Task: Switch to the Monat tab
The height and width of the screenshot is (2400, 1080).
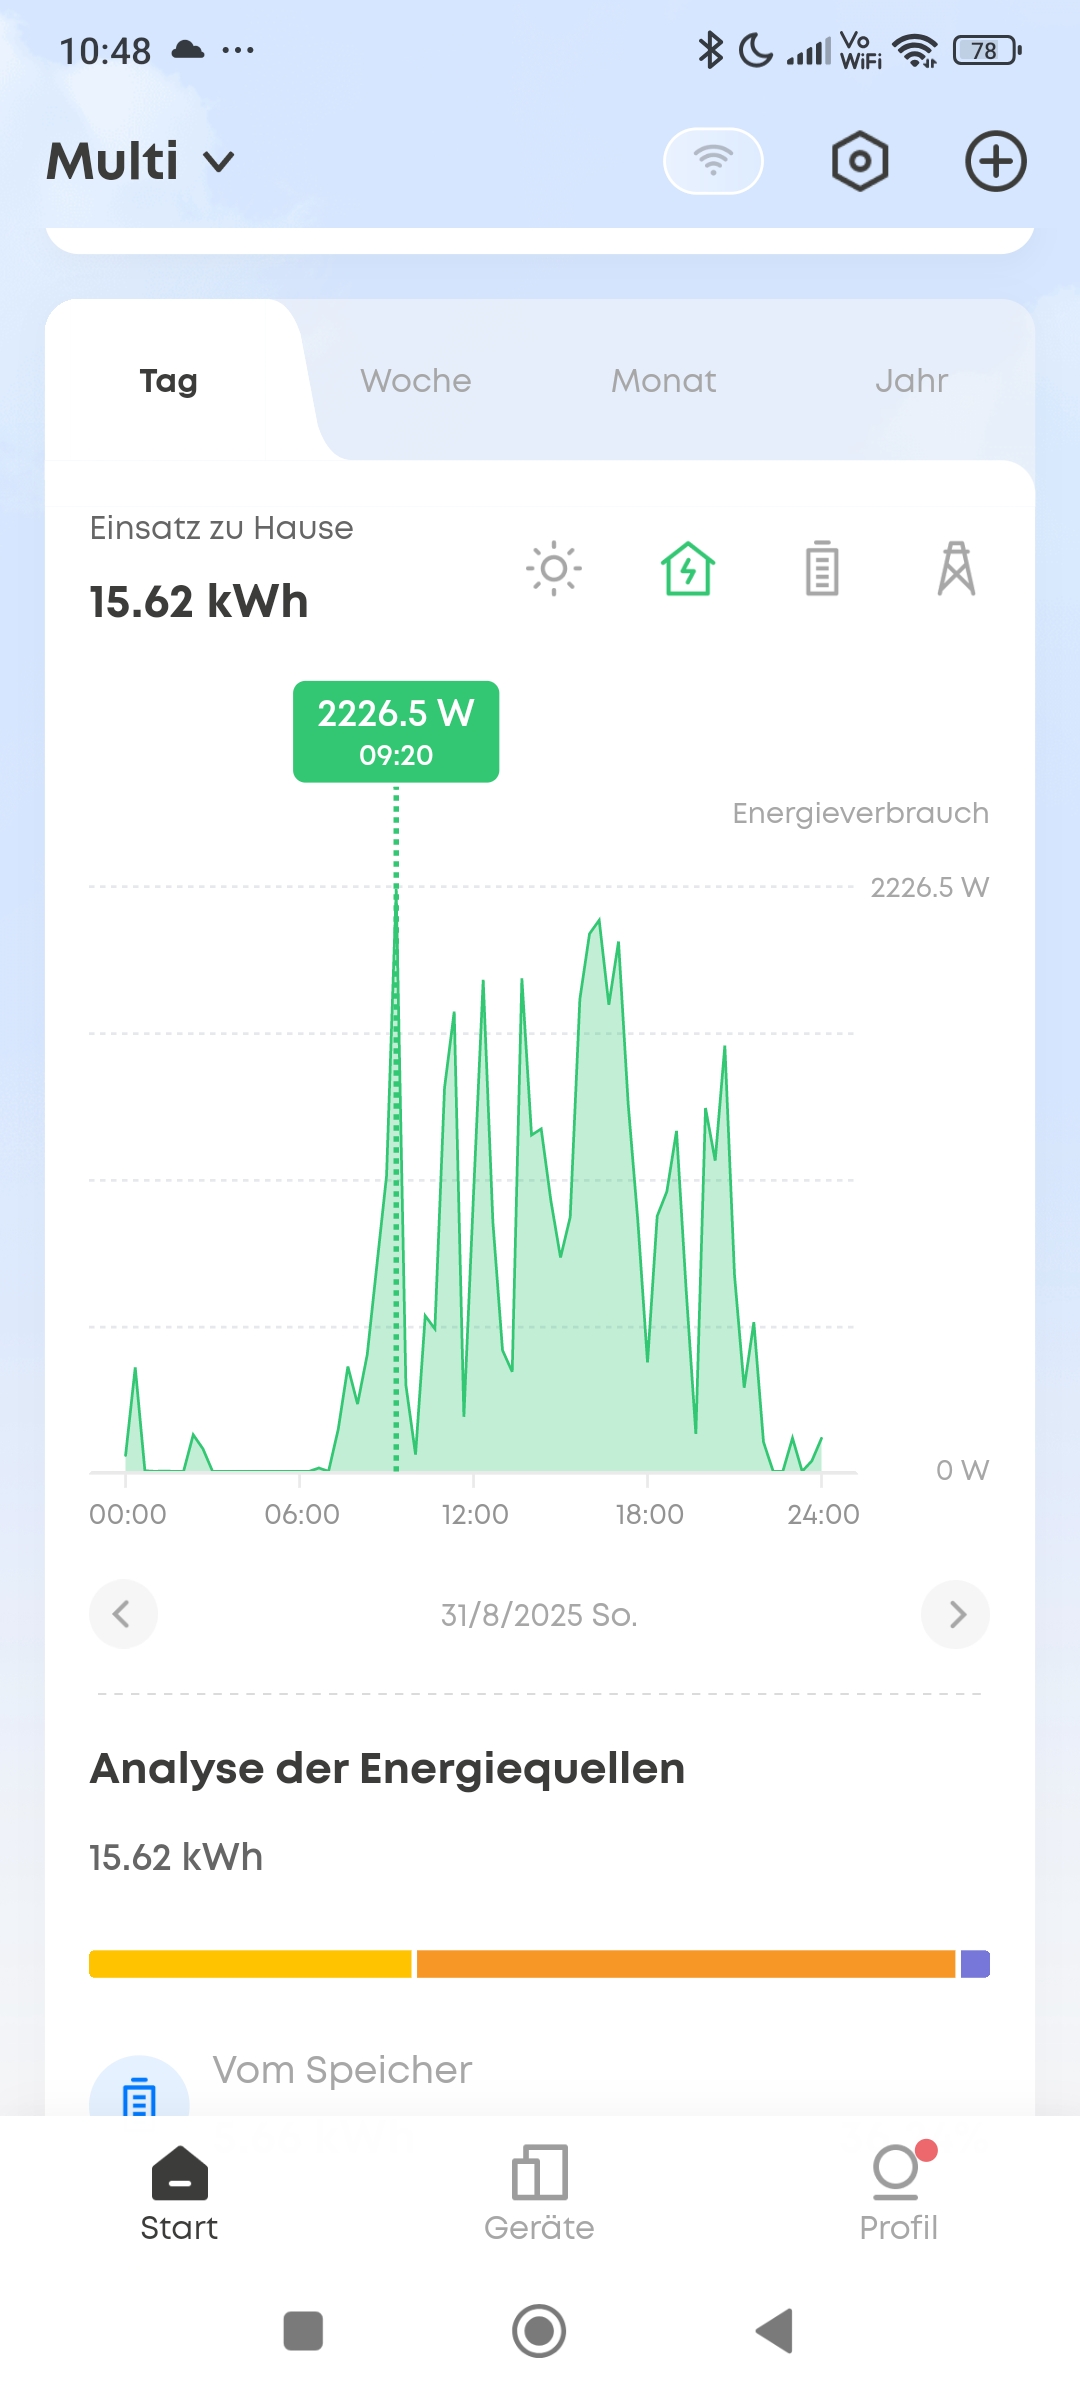Action: [x=664, y=381]
